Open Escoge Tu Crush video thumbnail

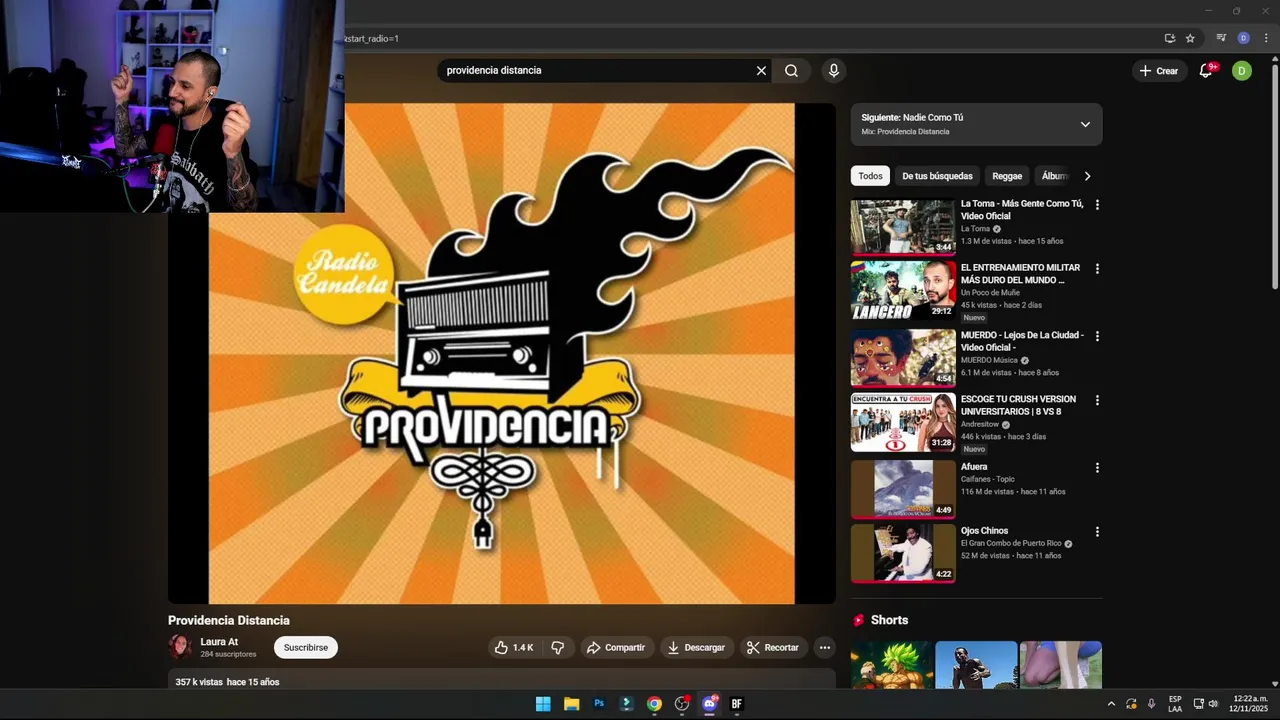(x=903, y=423)
